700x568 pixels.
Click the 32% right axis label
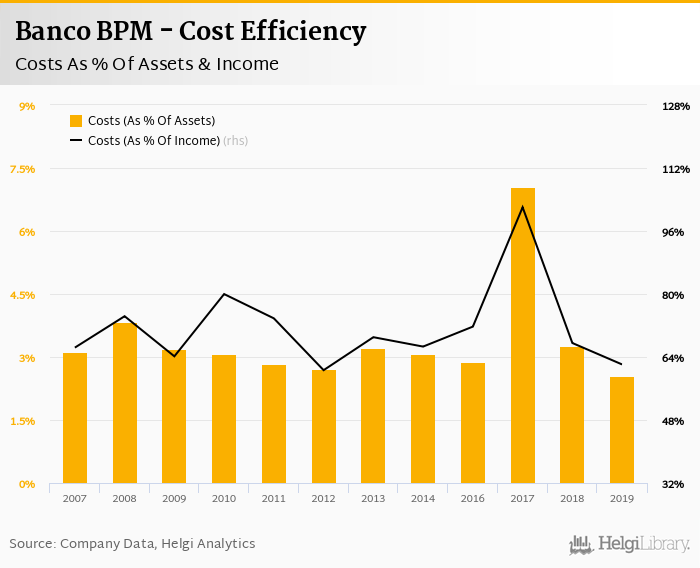(x=673, y=484)
